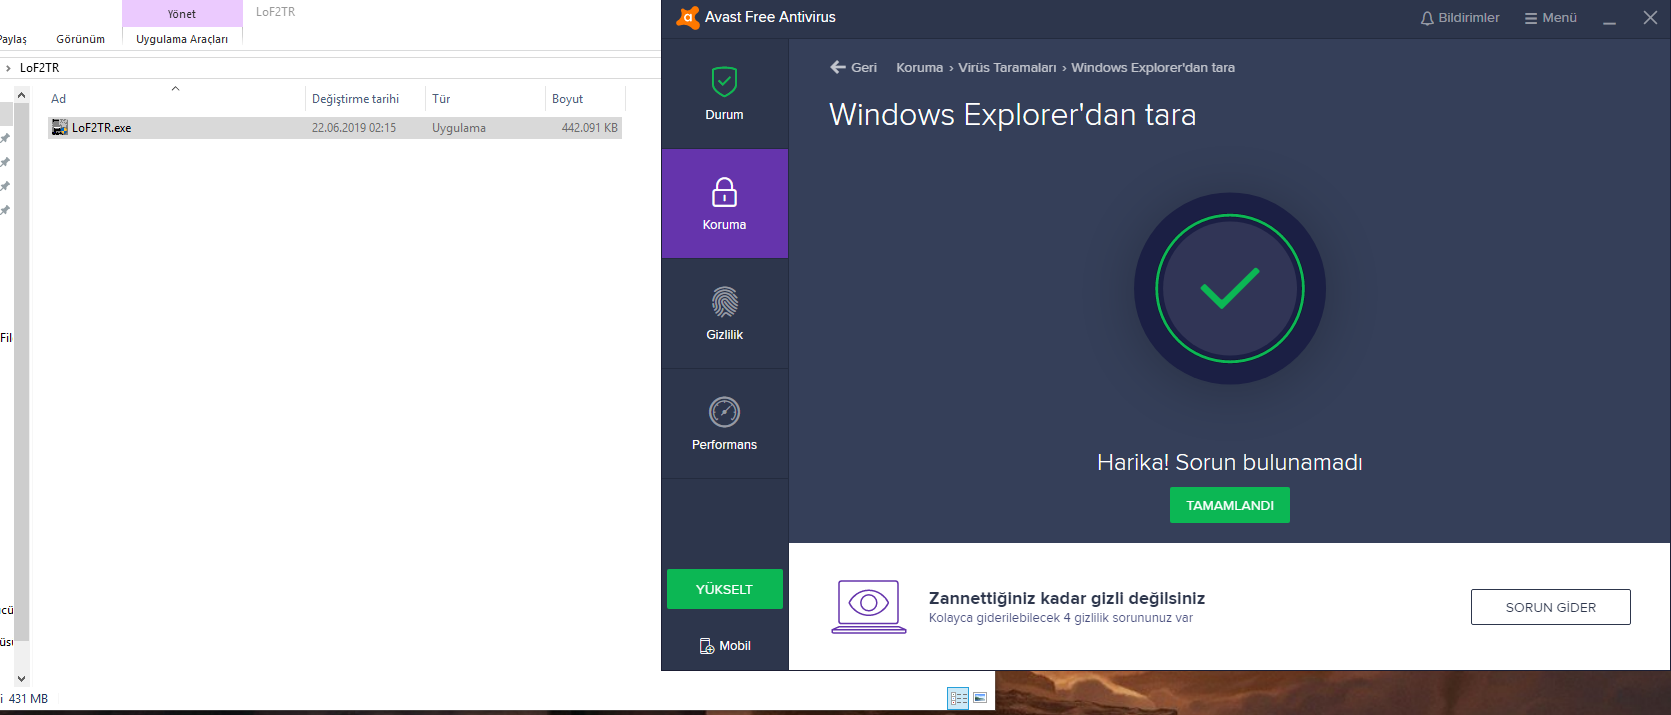Open the Performans gauge icon
This screenshot has height=715, width=1671.
point(724,412)
